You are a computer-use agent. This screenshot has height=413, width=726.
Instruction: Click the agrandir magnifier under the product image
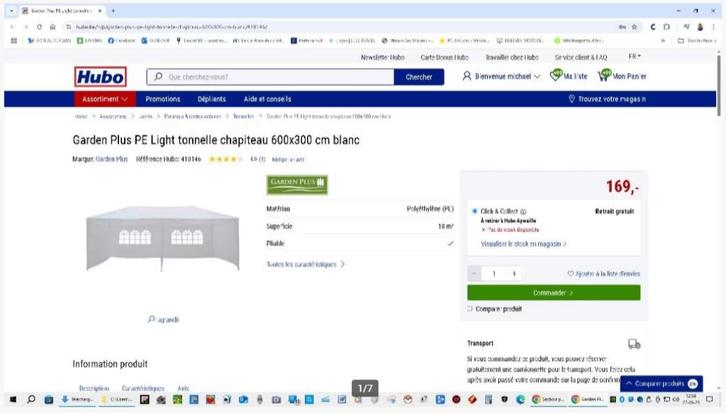(152, 320)
